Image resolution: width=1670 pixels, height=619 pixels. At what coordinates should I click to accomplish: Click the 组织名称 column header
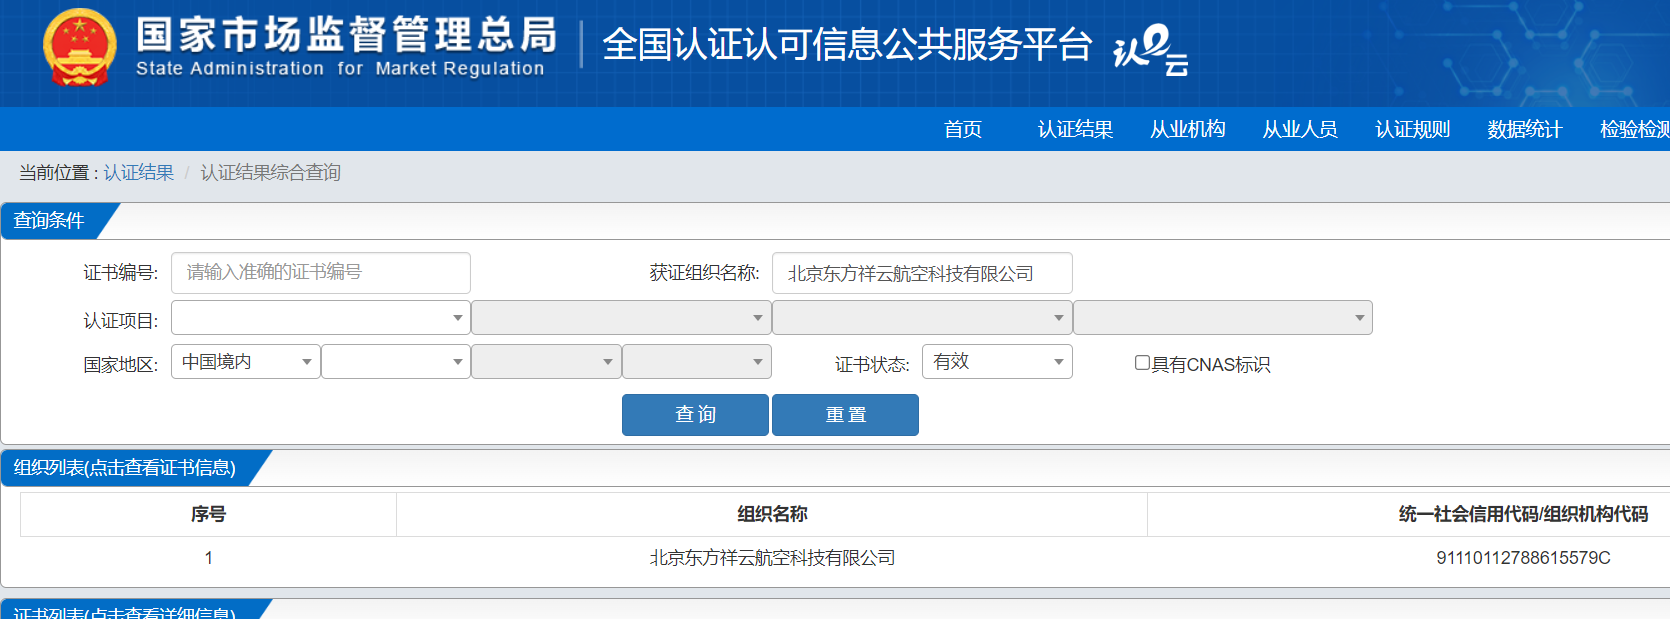pos(772,514)
